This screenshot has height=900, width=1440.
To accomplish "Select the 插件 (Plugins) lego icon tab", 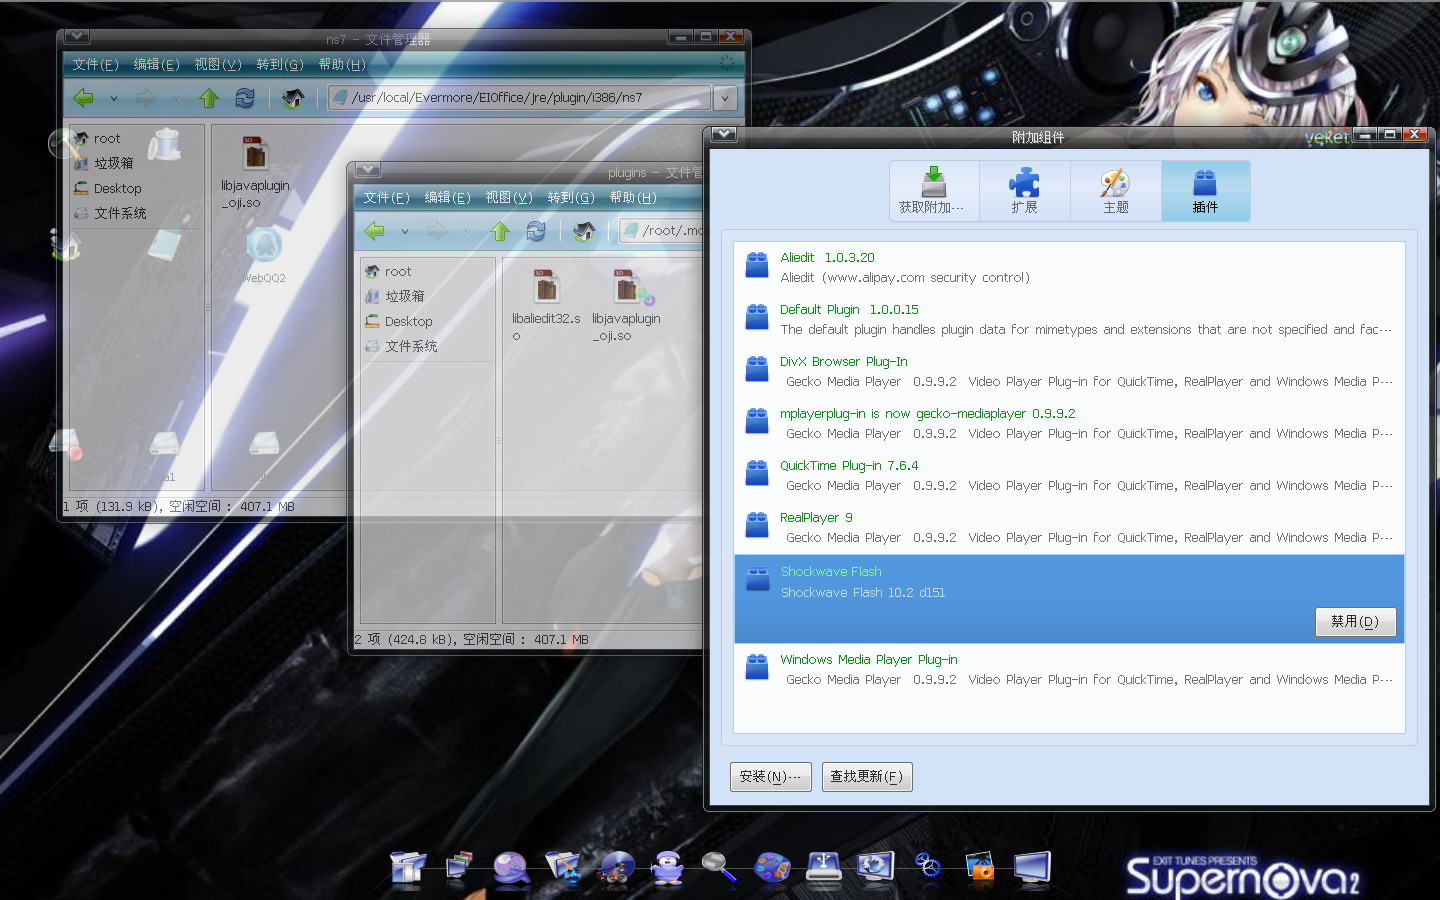I will pos(1205,191).
